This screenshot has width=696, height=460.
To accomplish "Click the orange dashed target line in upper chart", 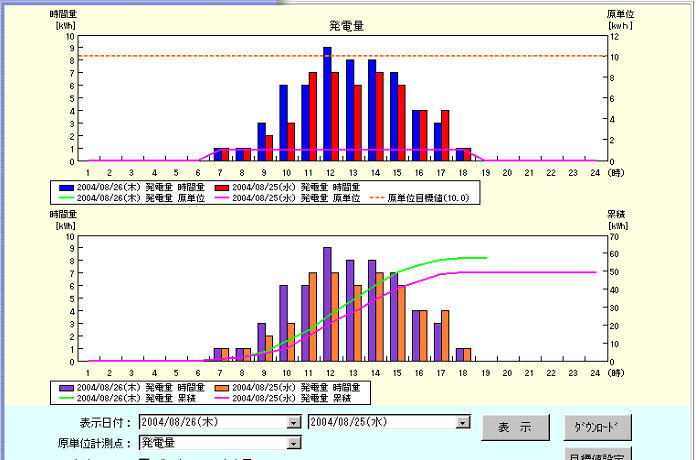I will (342, 56).
